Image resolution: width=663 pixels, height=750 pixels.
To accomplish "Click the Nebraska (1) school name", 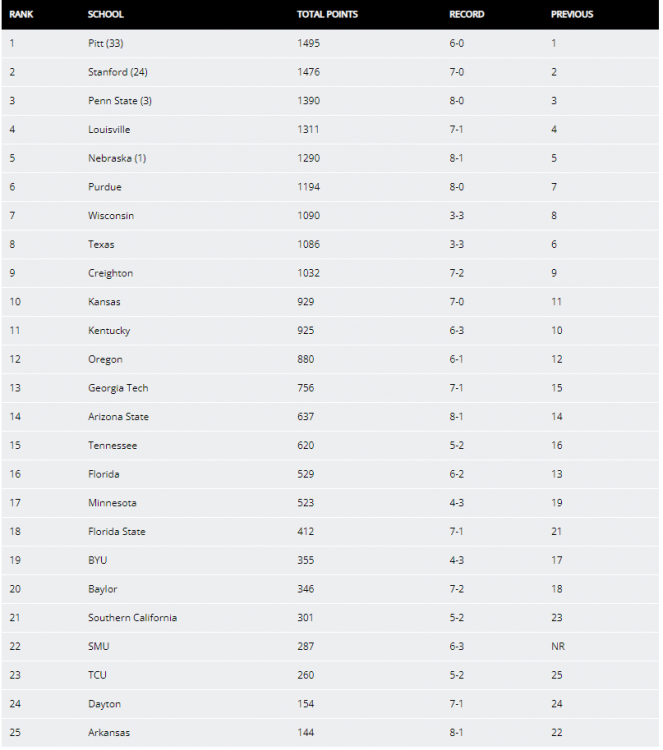I will point(118,158).
